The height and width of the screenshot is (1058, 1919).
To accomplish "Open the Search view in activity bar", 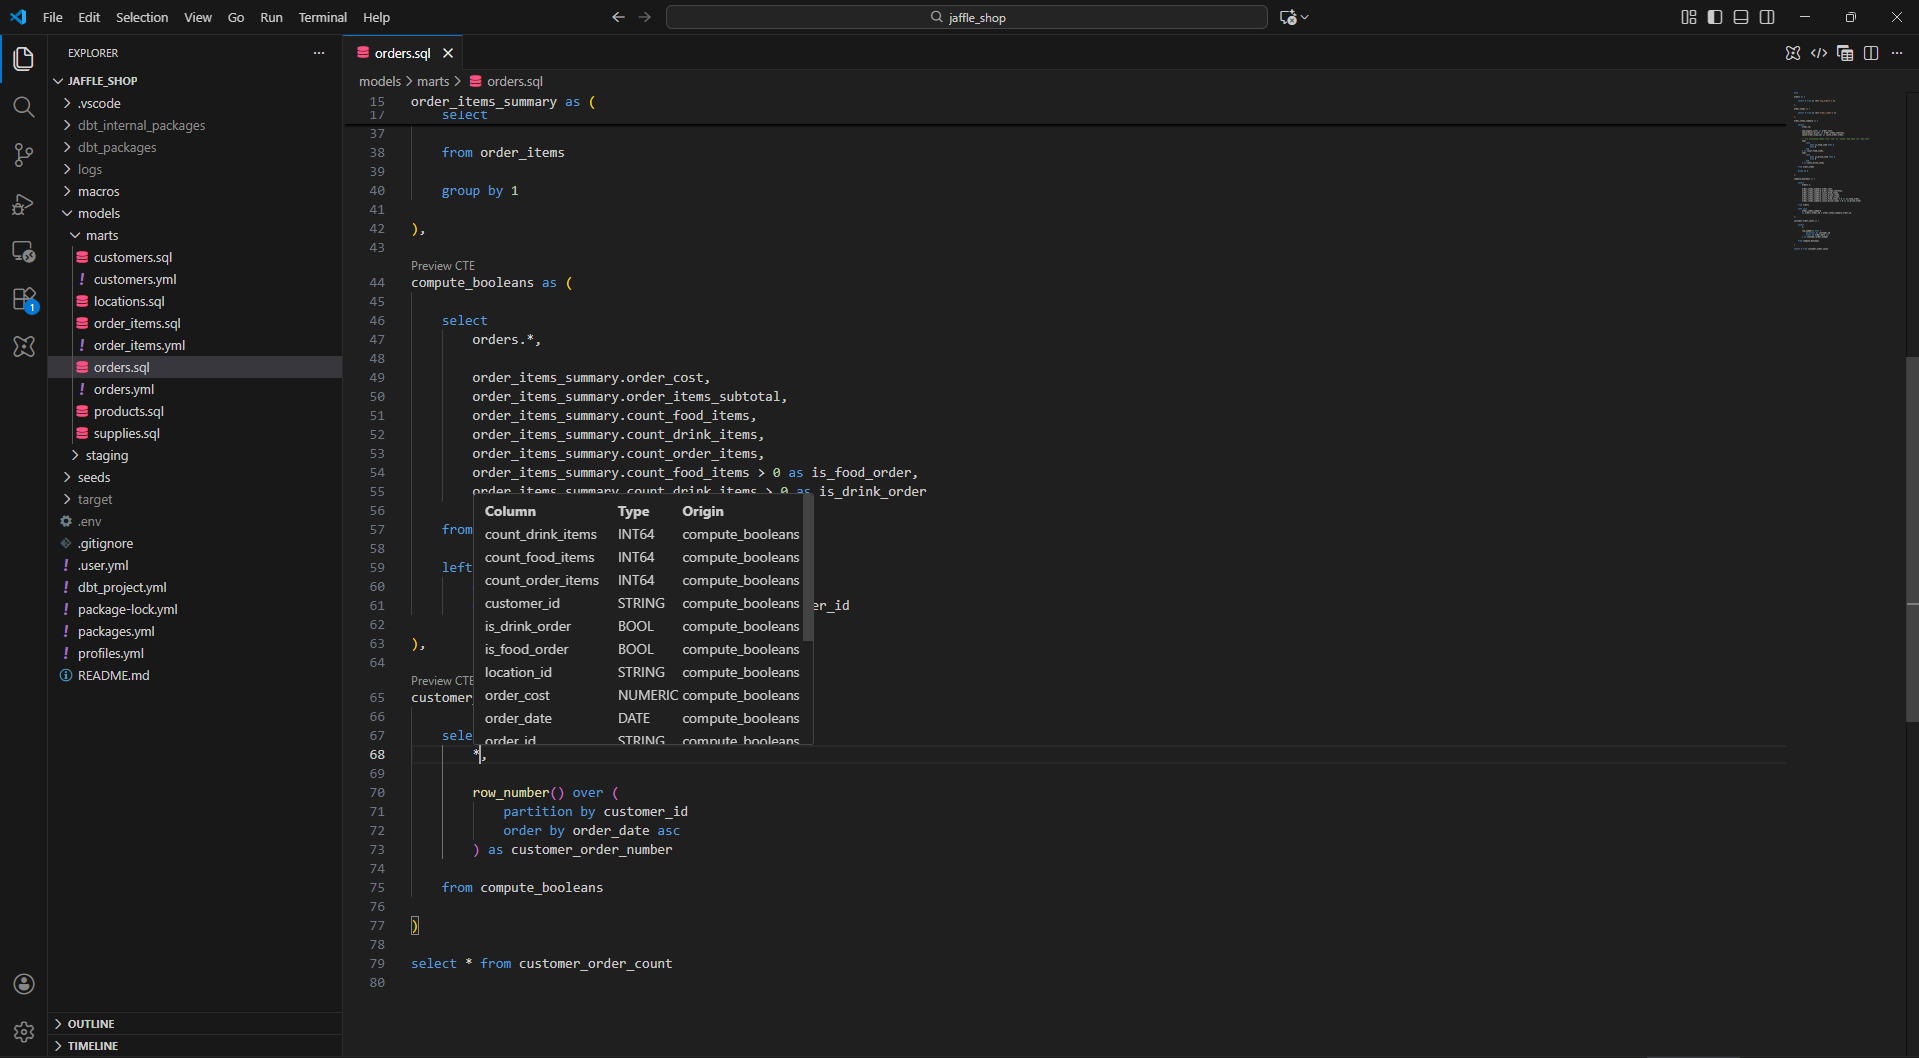I will [x=24, y=107].
